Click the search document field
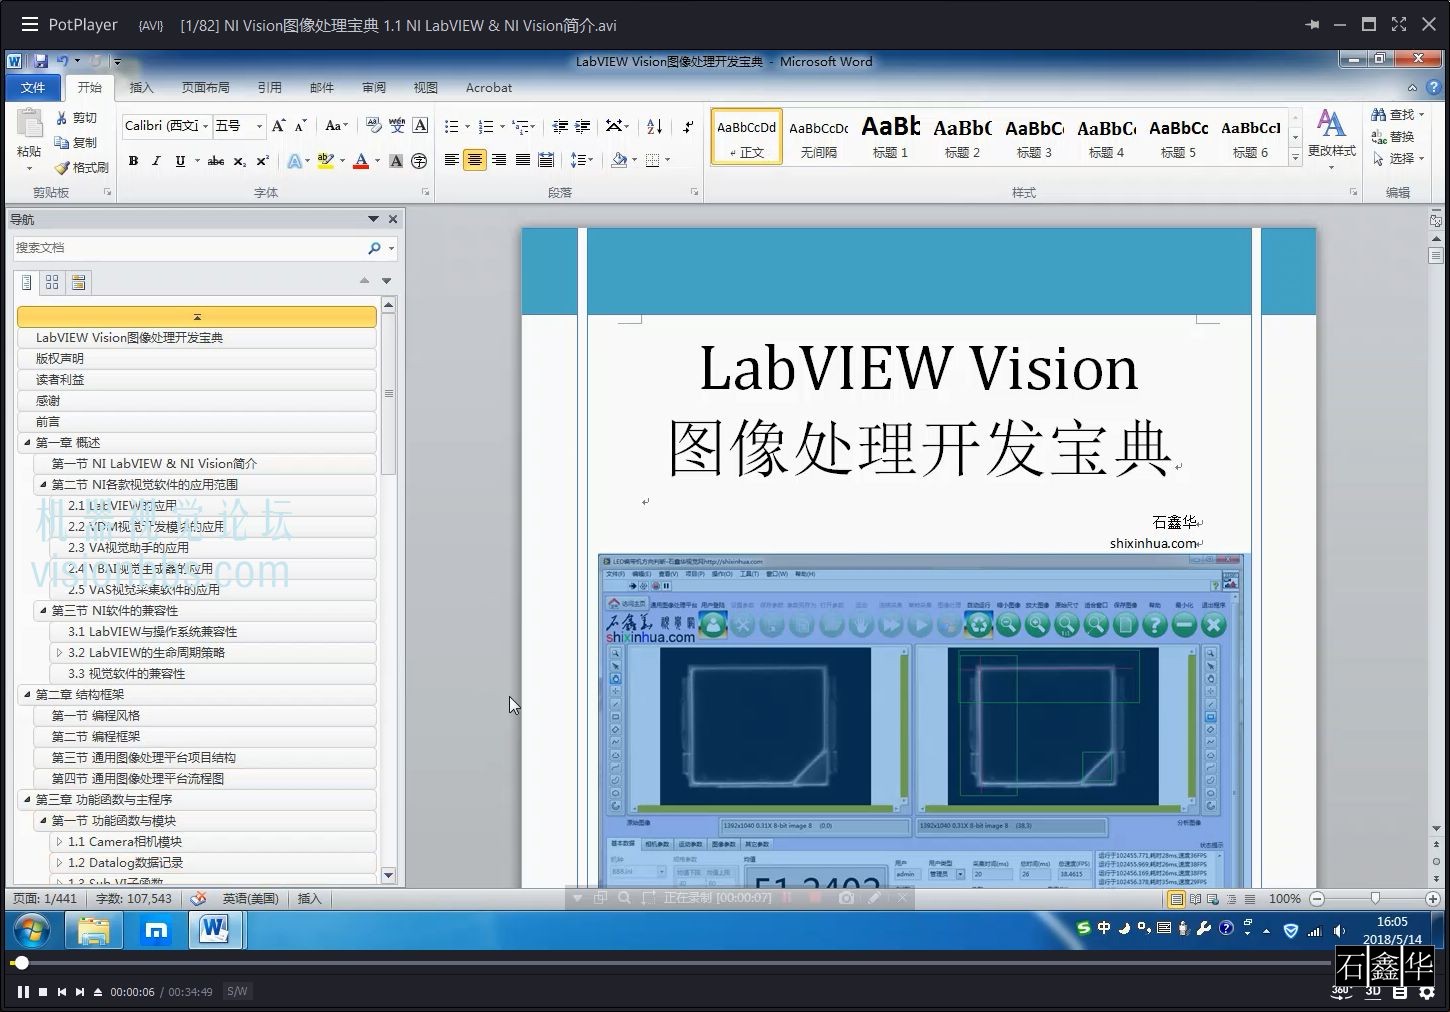 coord(190,248)
